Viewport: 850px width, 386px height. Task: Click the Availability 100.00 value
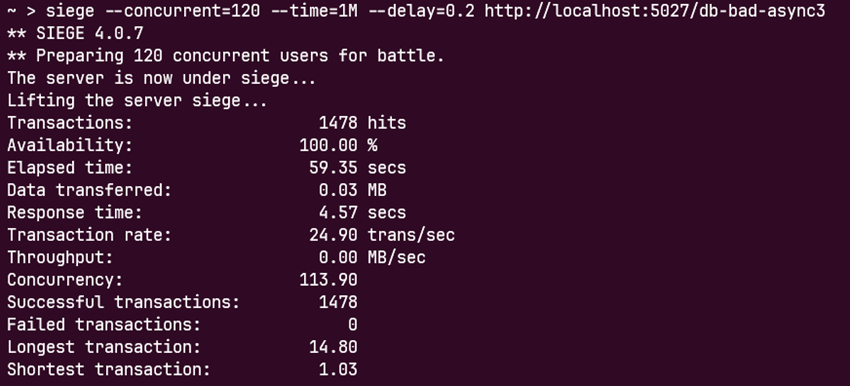pos(328,145)
